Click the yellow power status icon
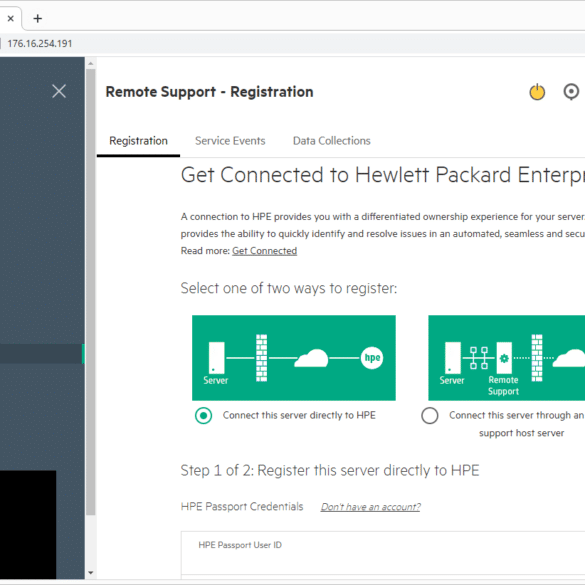The image size is (585, 585). (x=537, y=92)
